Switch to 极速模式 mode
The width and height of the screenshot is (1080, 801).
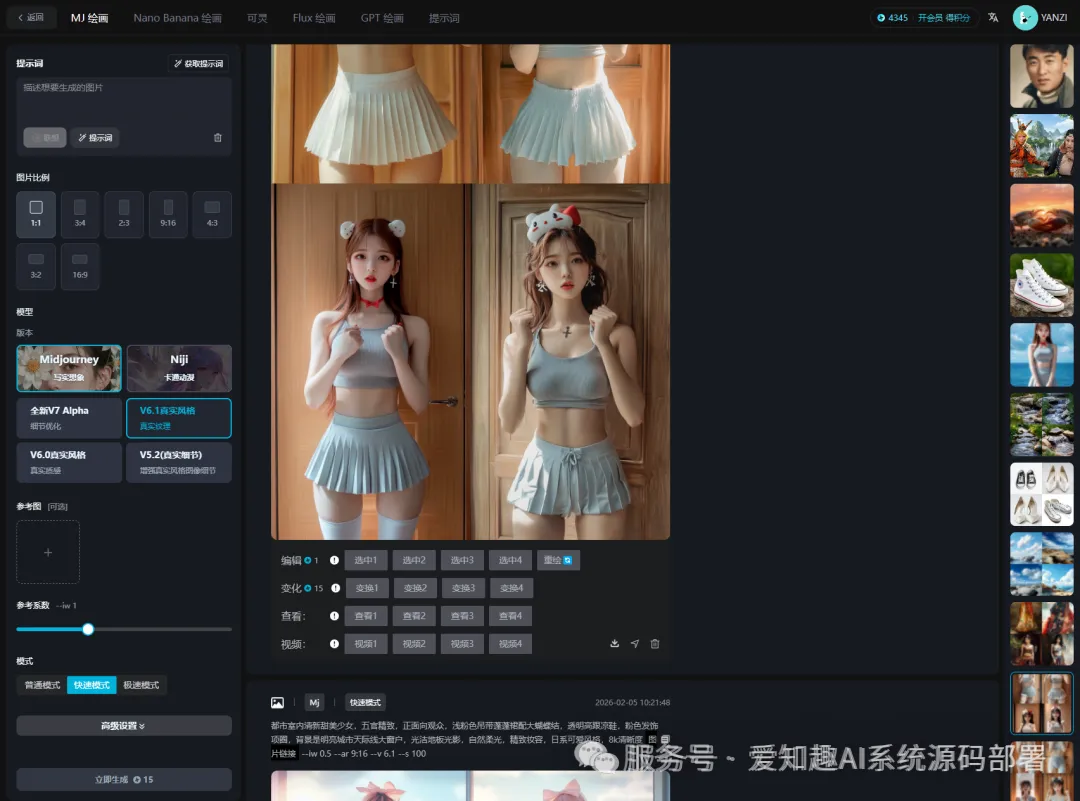pos(141,685)
